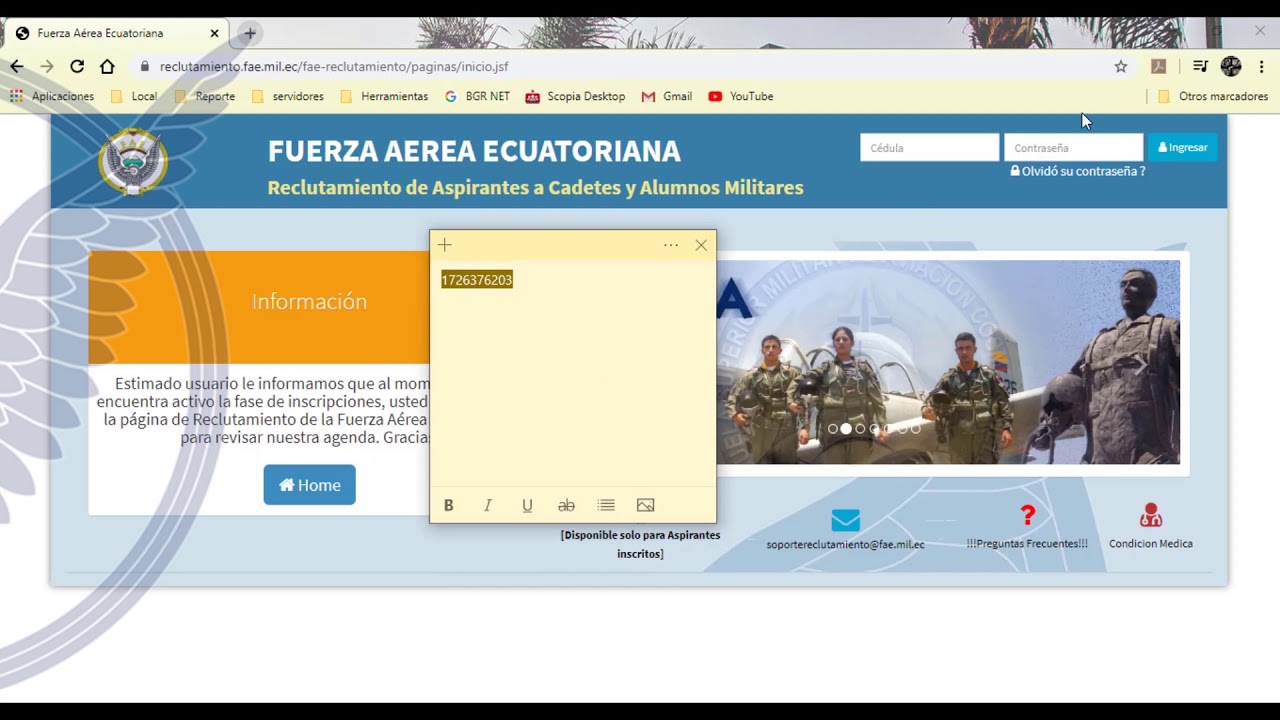Click the blue Home button

coord(309,485)
